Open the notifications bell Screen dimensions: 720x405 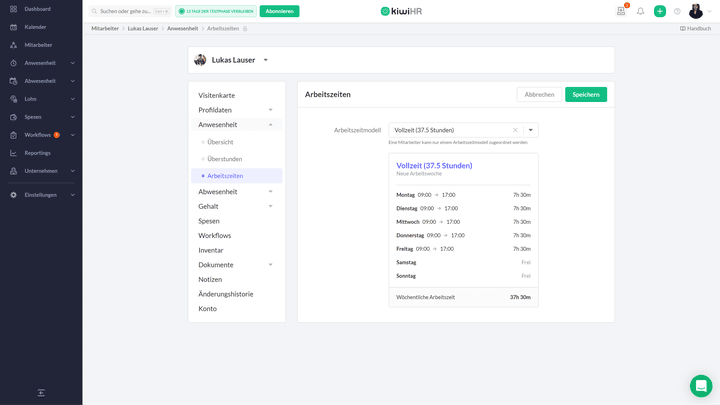pos(640,11)
